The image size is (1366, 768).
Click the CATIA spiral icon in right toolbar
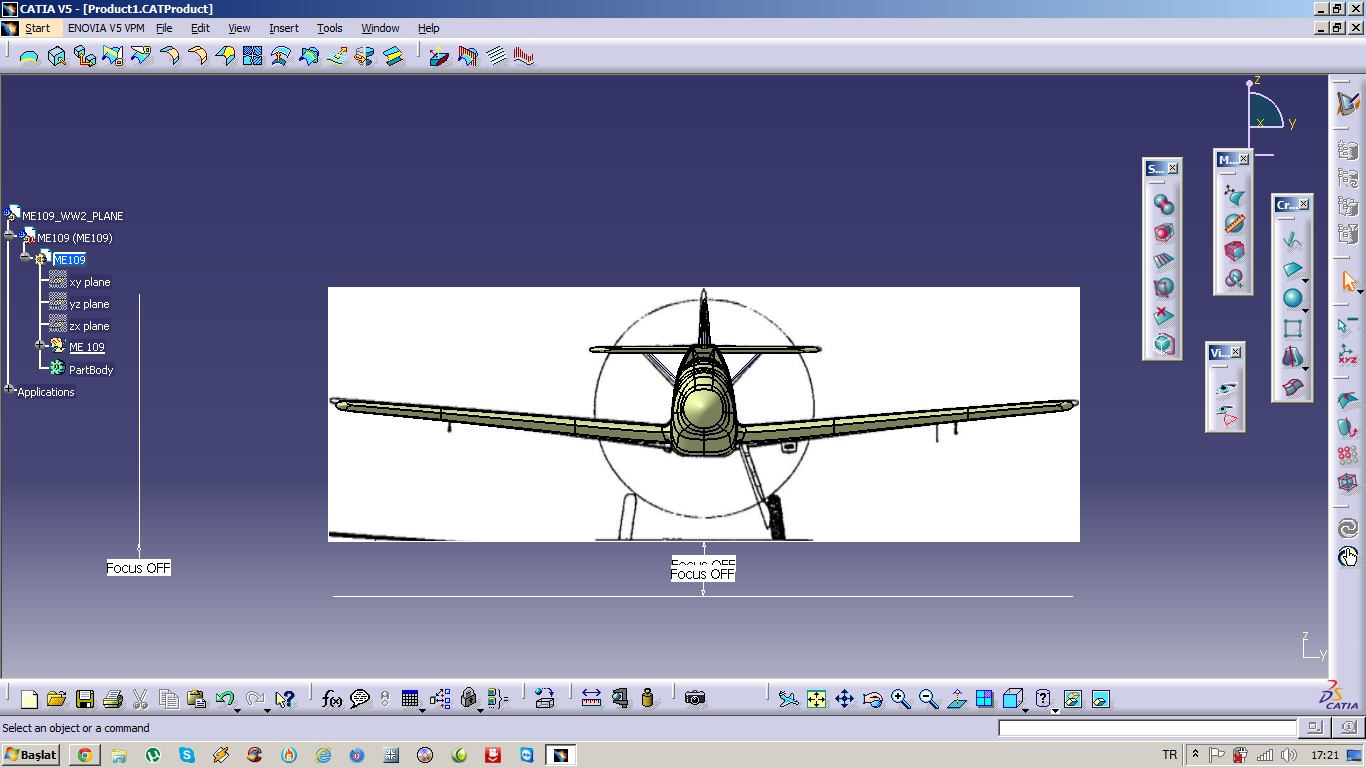[1348, 528]
